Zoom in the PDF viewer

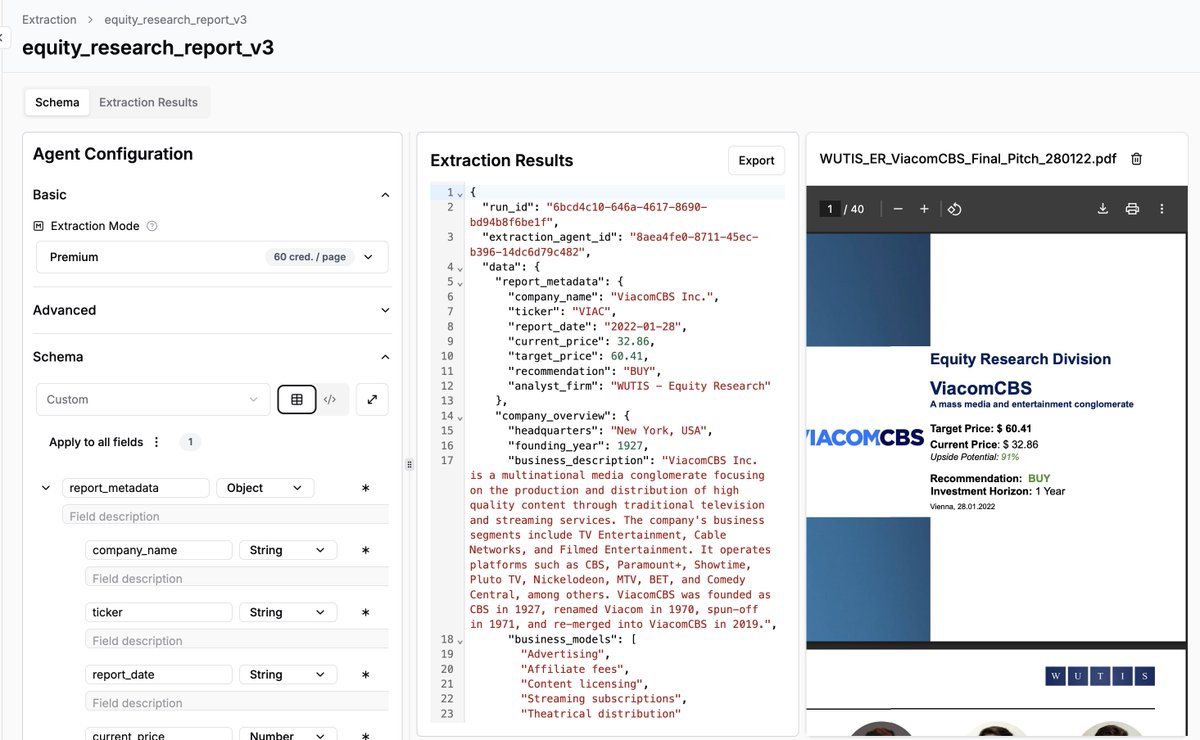[x=924, y=209]
